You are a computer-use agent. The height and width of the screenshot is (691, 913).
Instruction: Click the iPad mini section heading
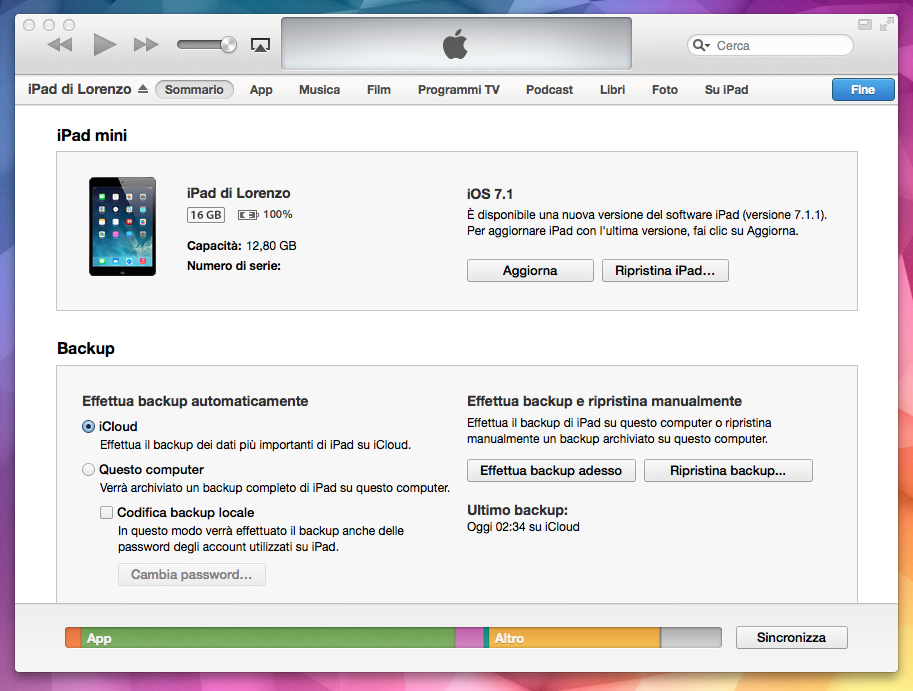(92, 135)
